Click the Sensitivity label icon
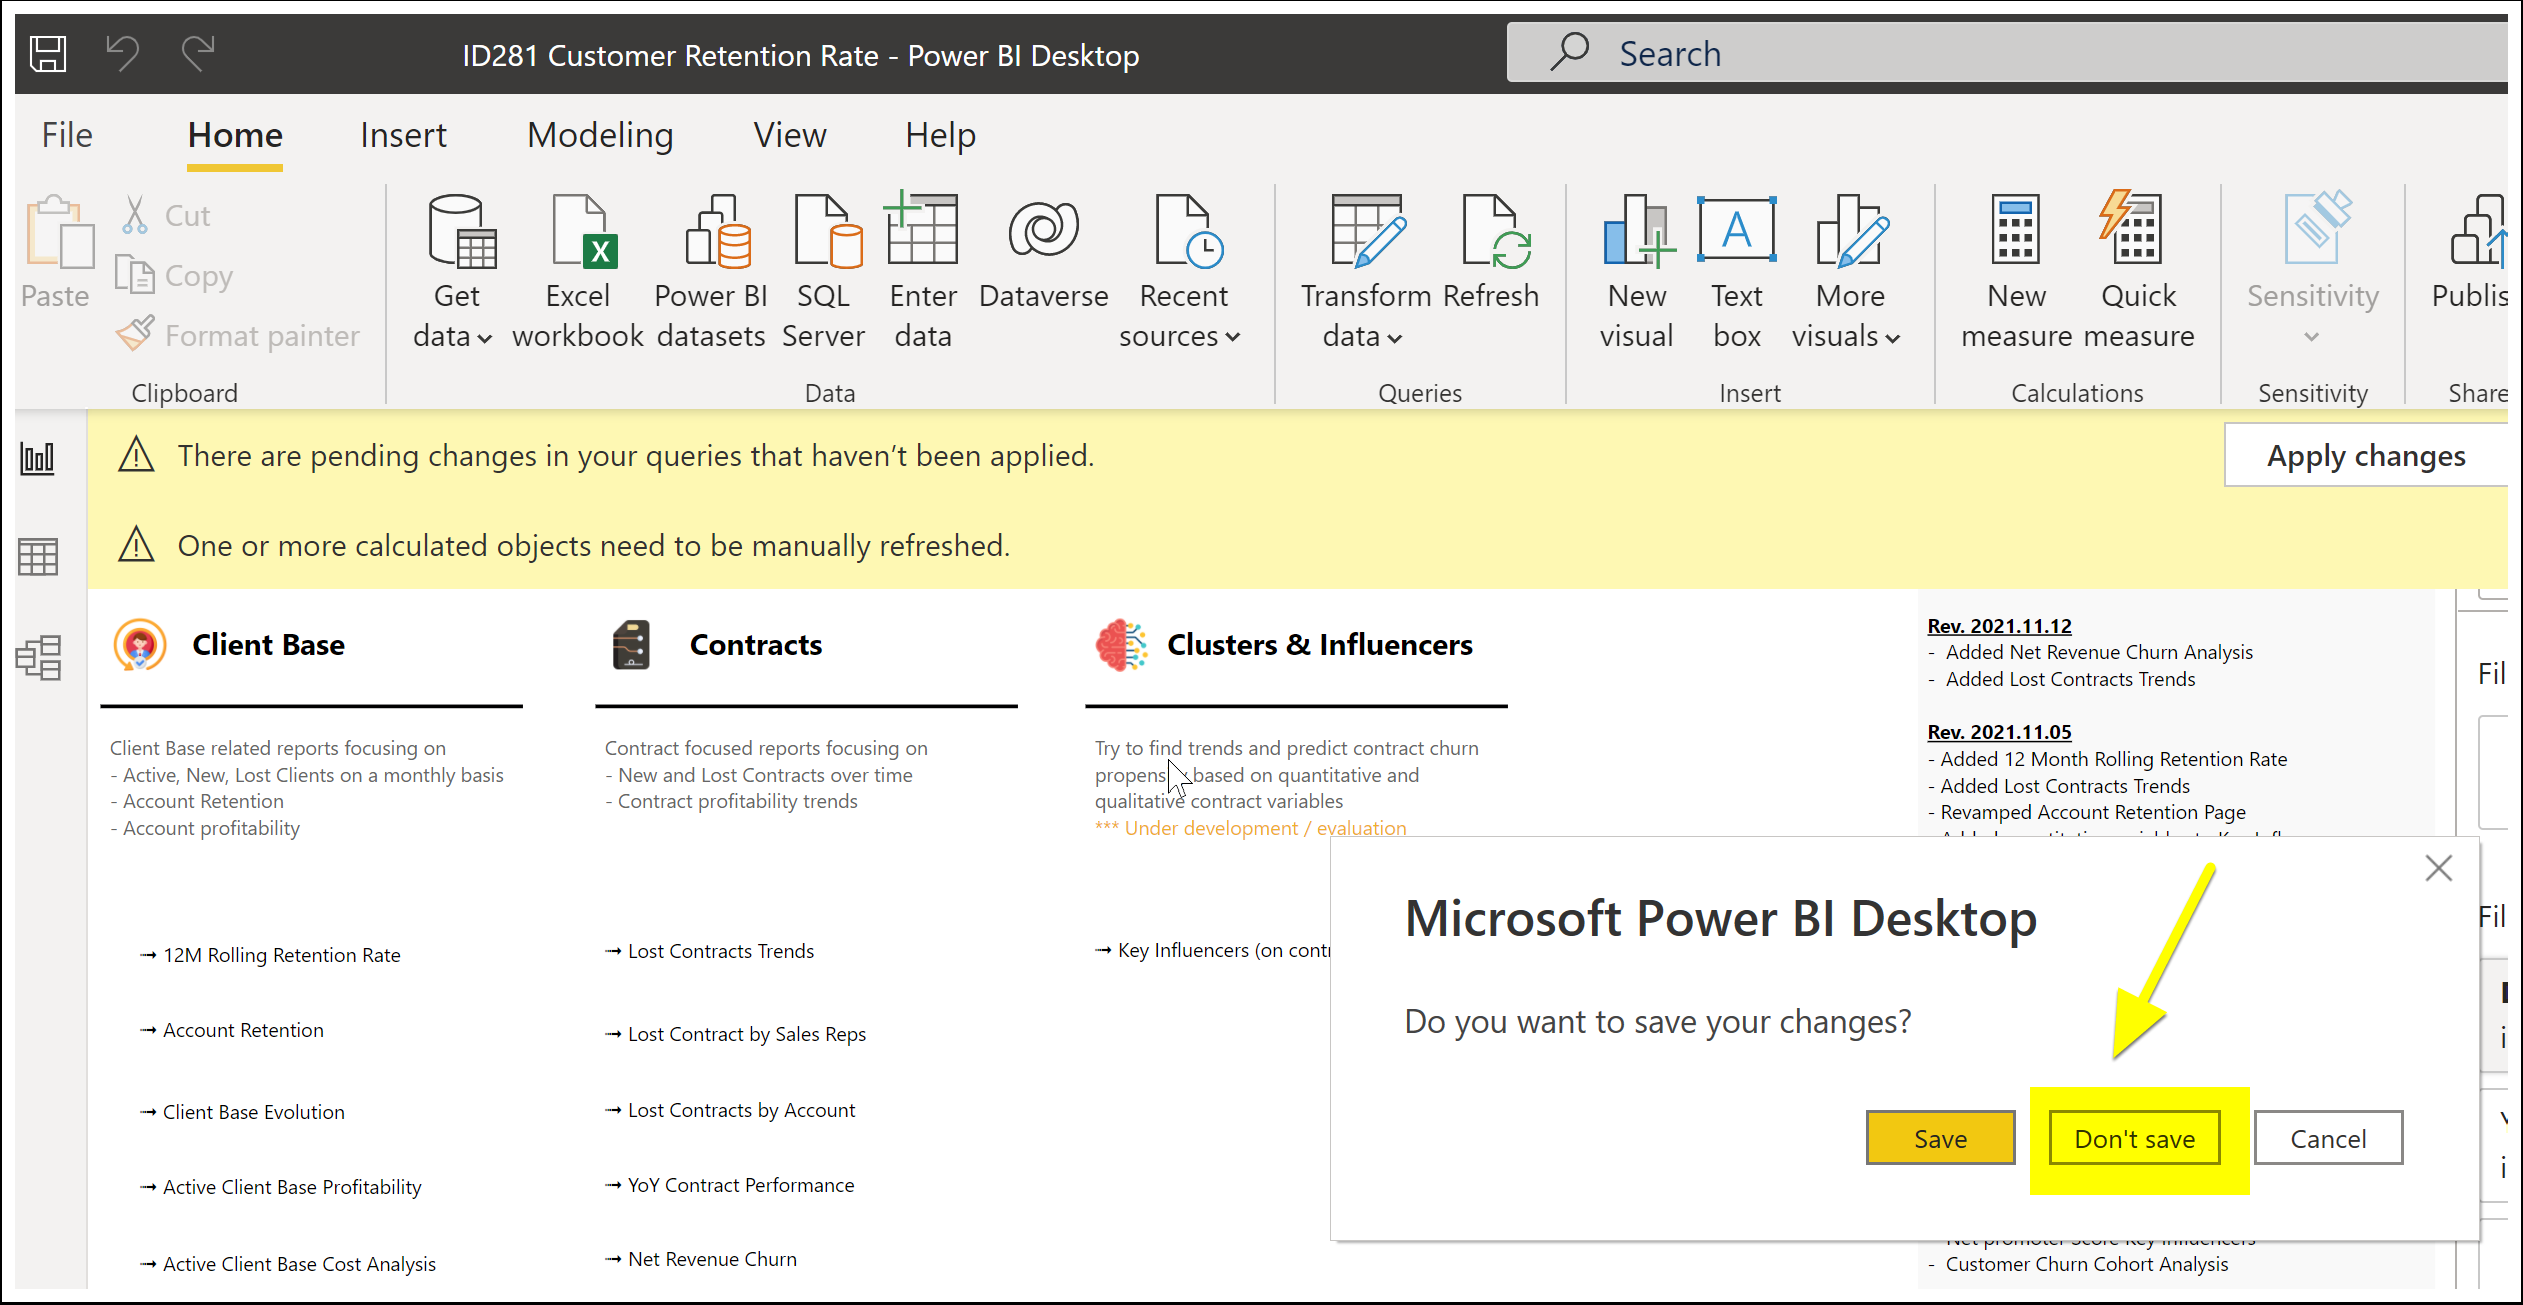This screenshot has height=1305, width=2523. (2316, 230)
